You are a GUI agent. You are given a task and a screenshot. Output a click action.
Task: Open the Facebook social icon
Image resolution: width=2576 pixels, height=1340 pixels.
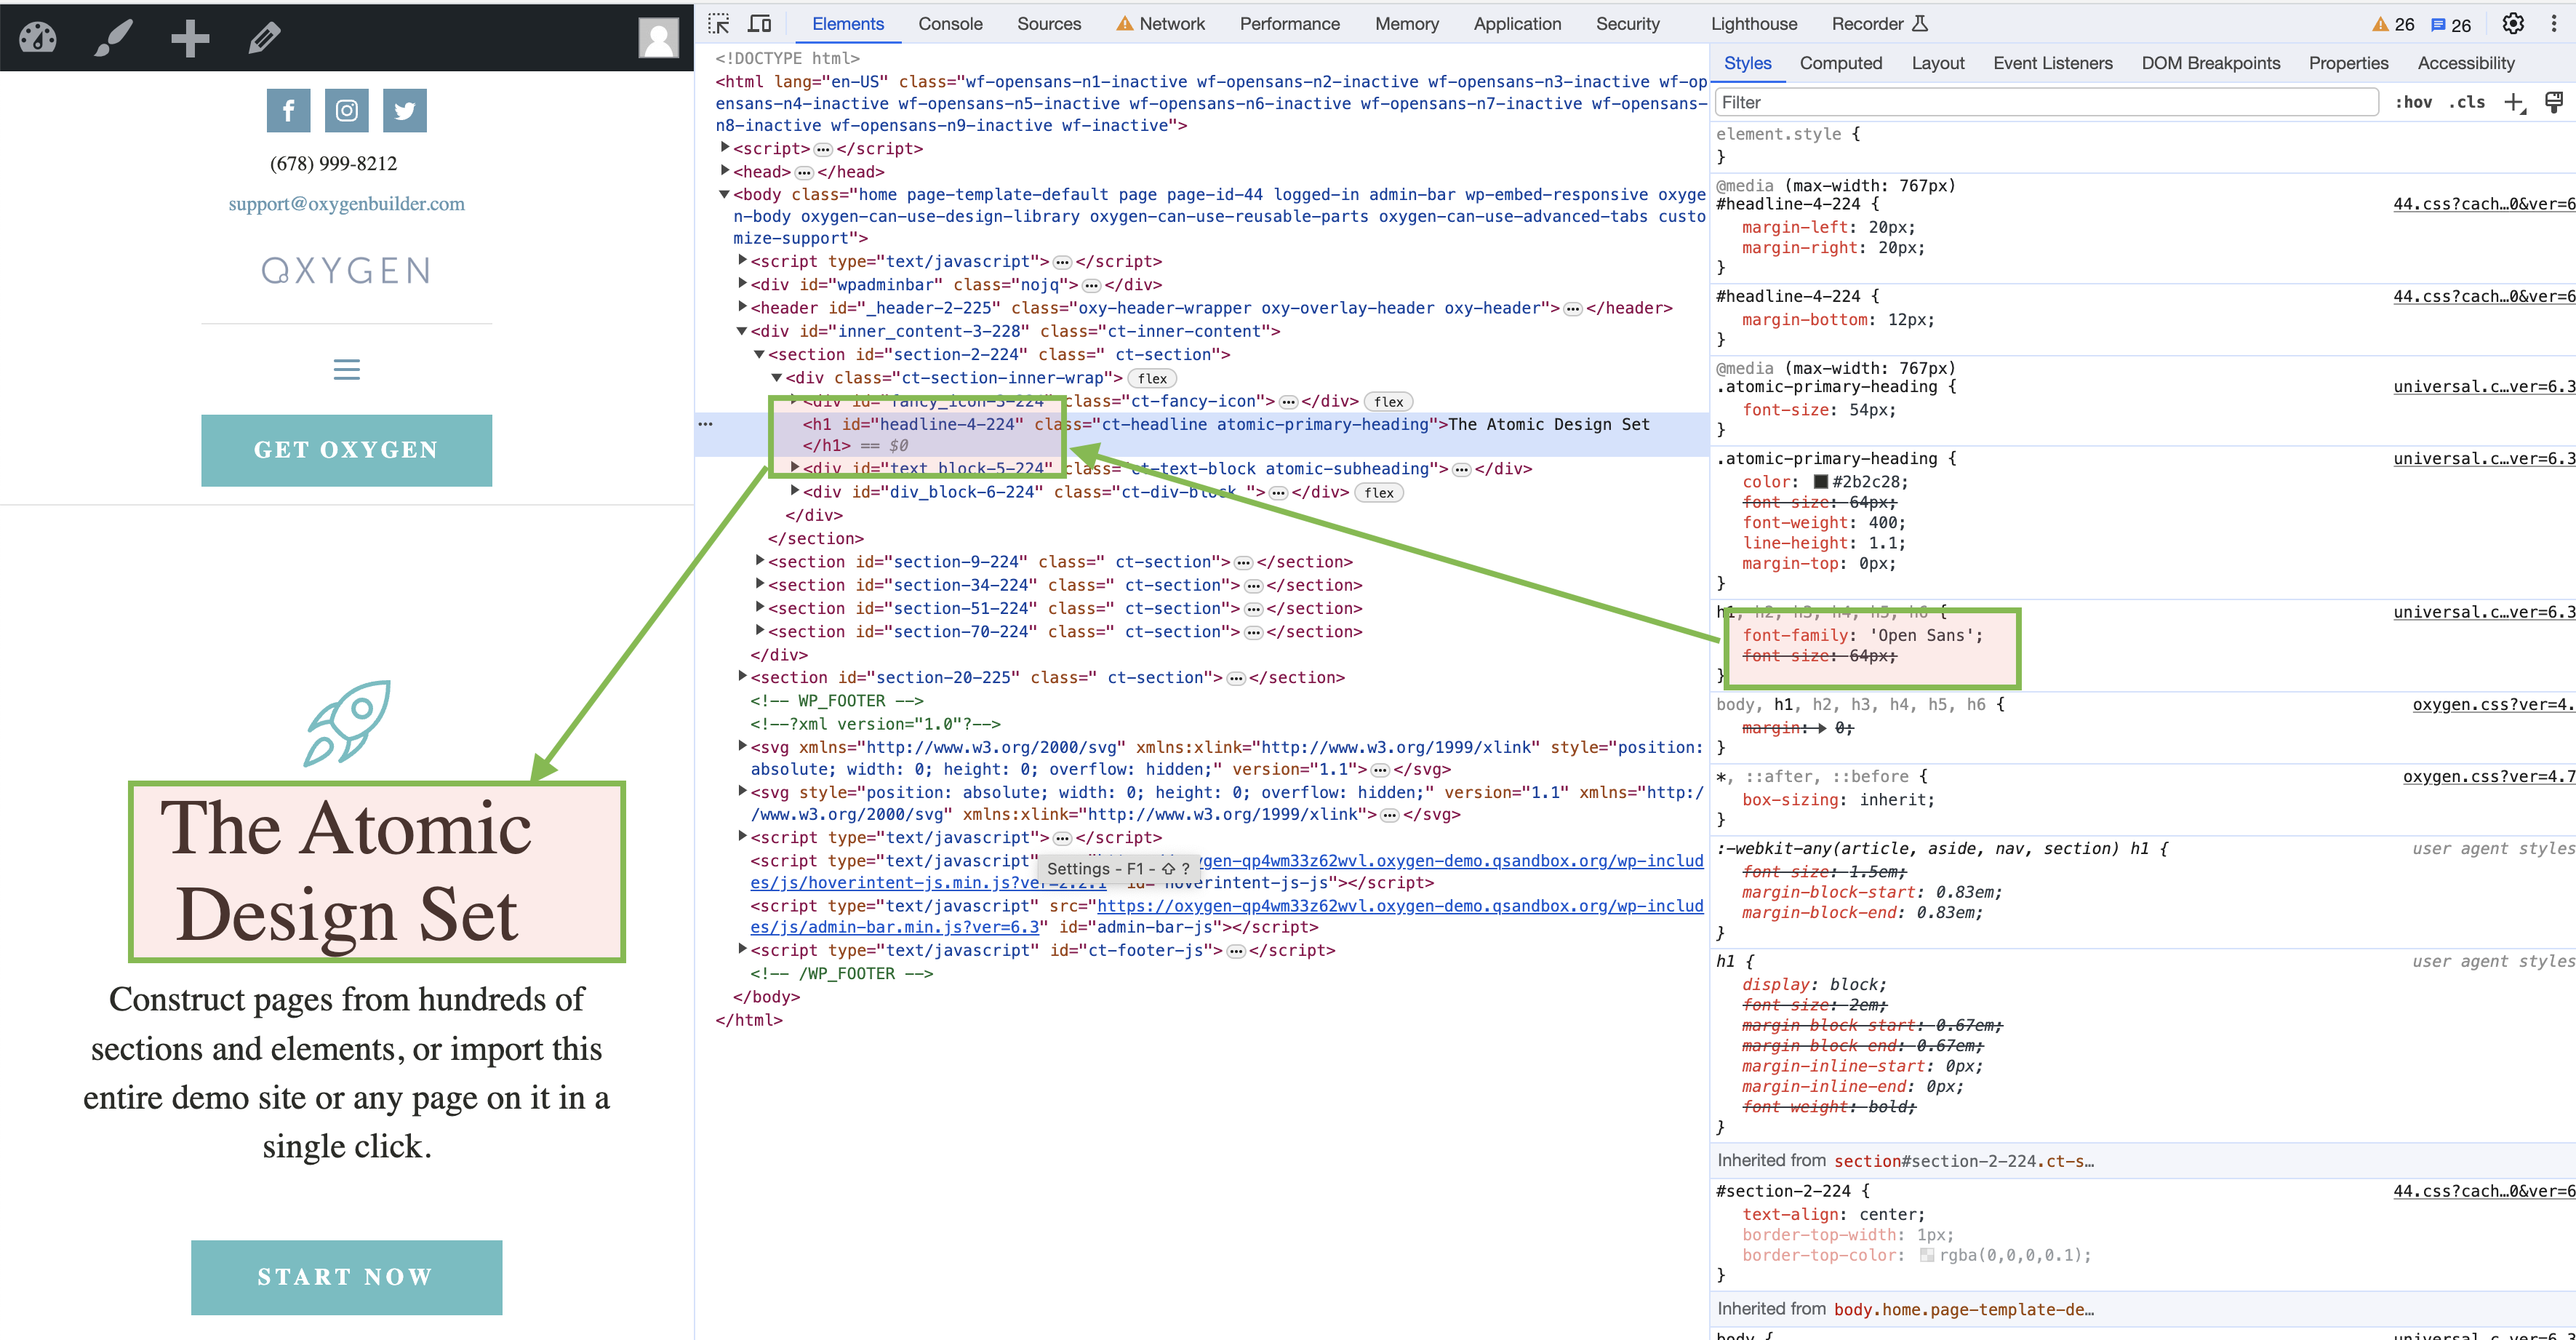pyautogui.click(x=288, y=110)
